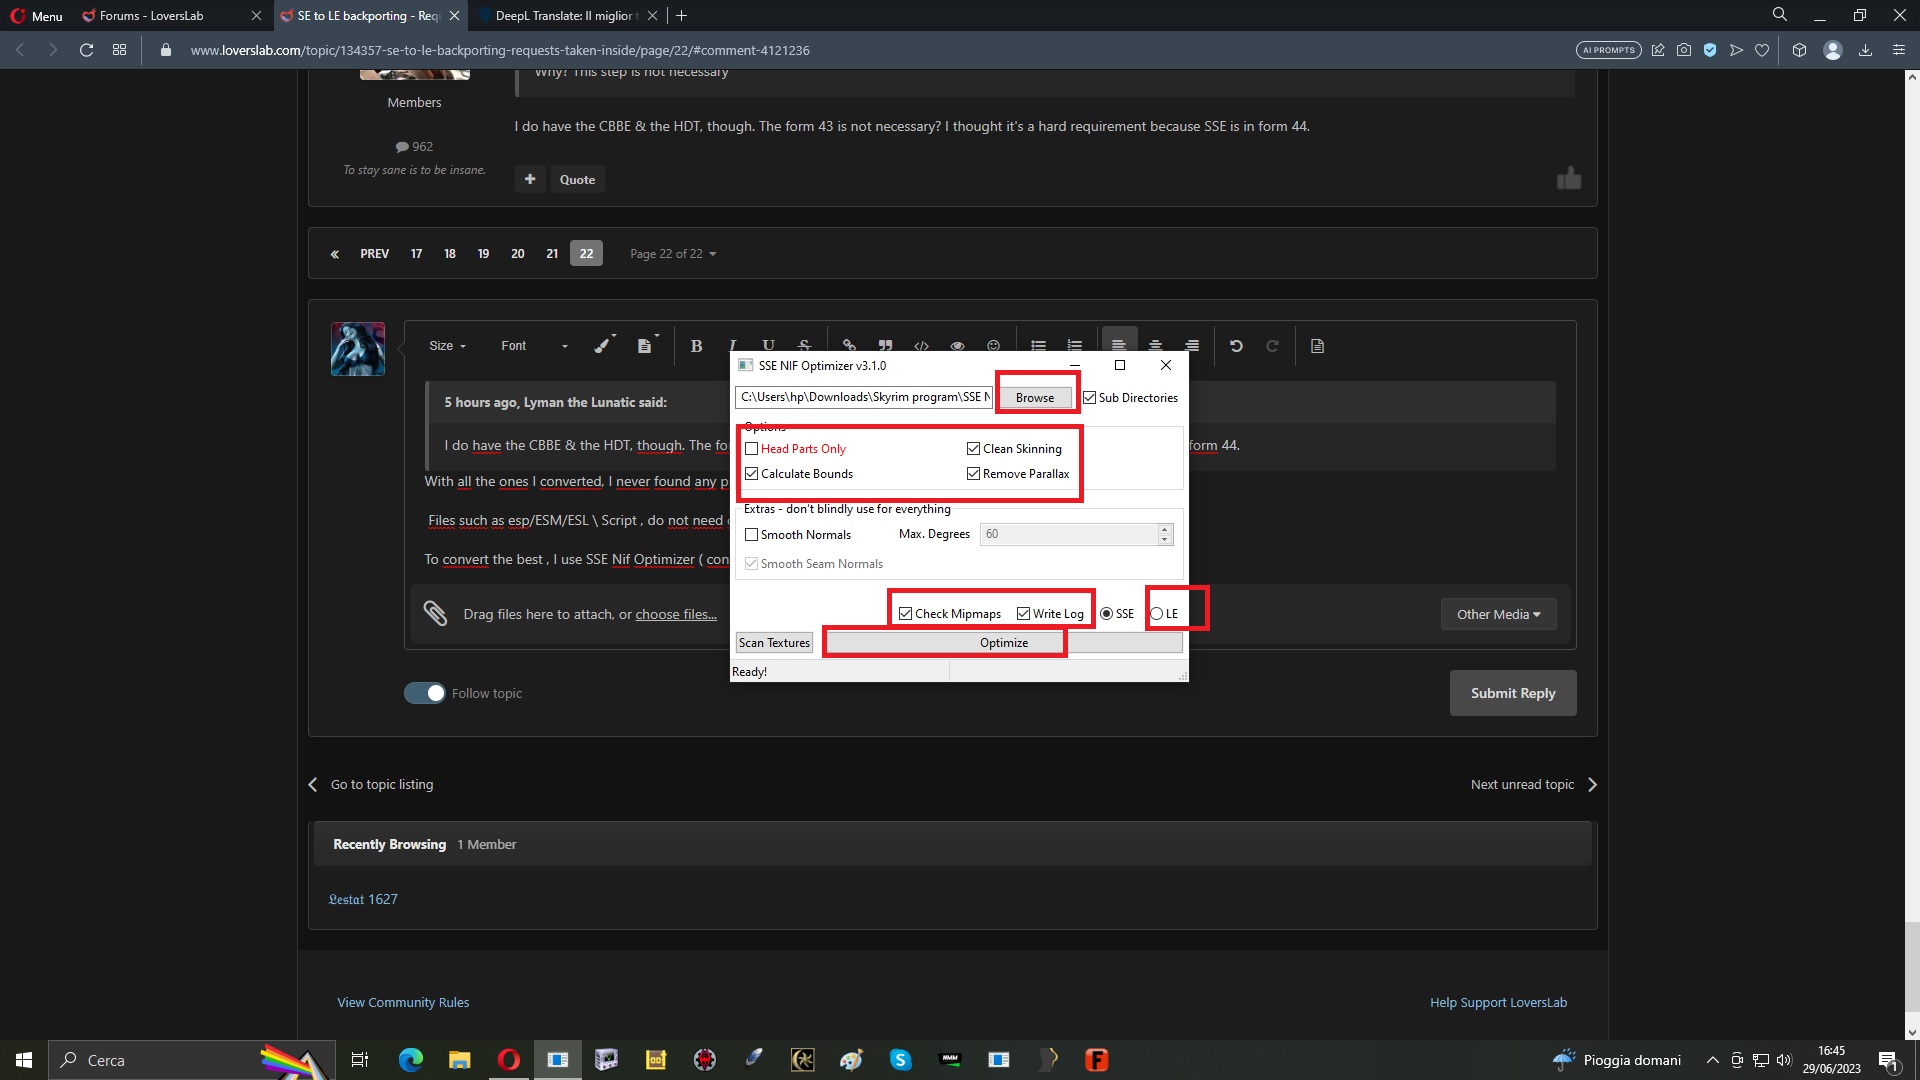Image resolution: width=1920 pixels, height=1080 pixels.
Task: Open the Font dropdown in editor
Action: click(x=534, y=346)
